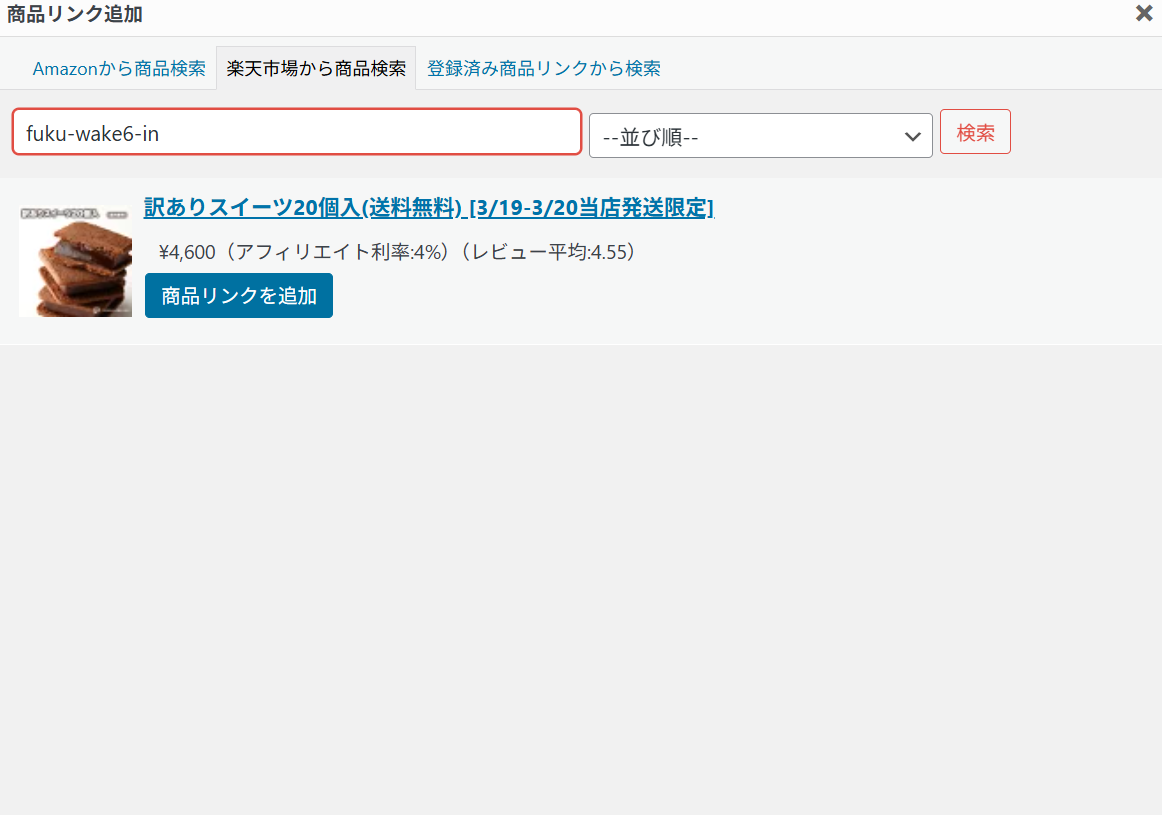Screen dimensions: 1162x815
Task: Click the 商品リンク追加 dialog title
Action: tap(75, 14)
